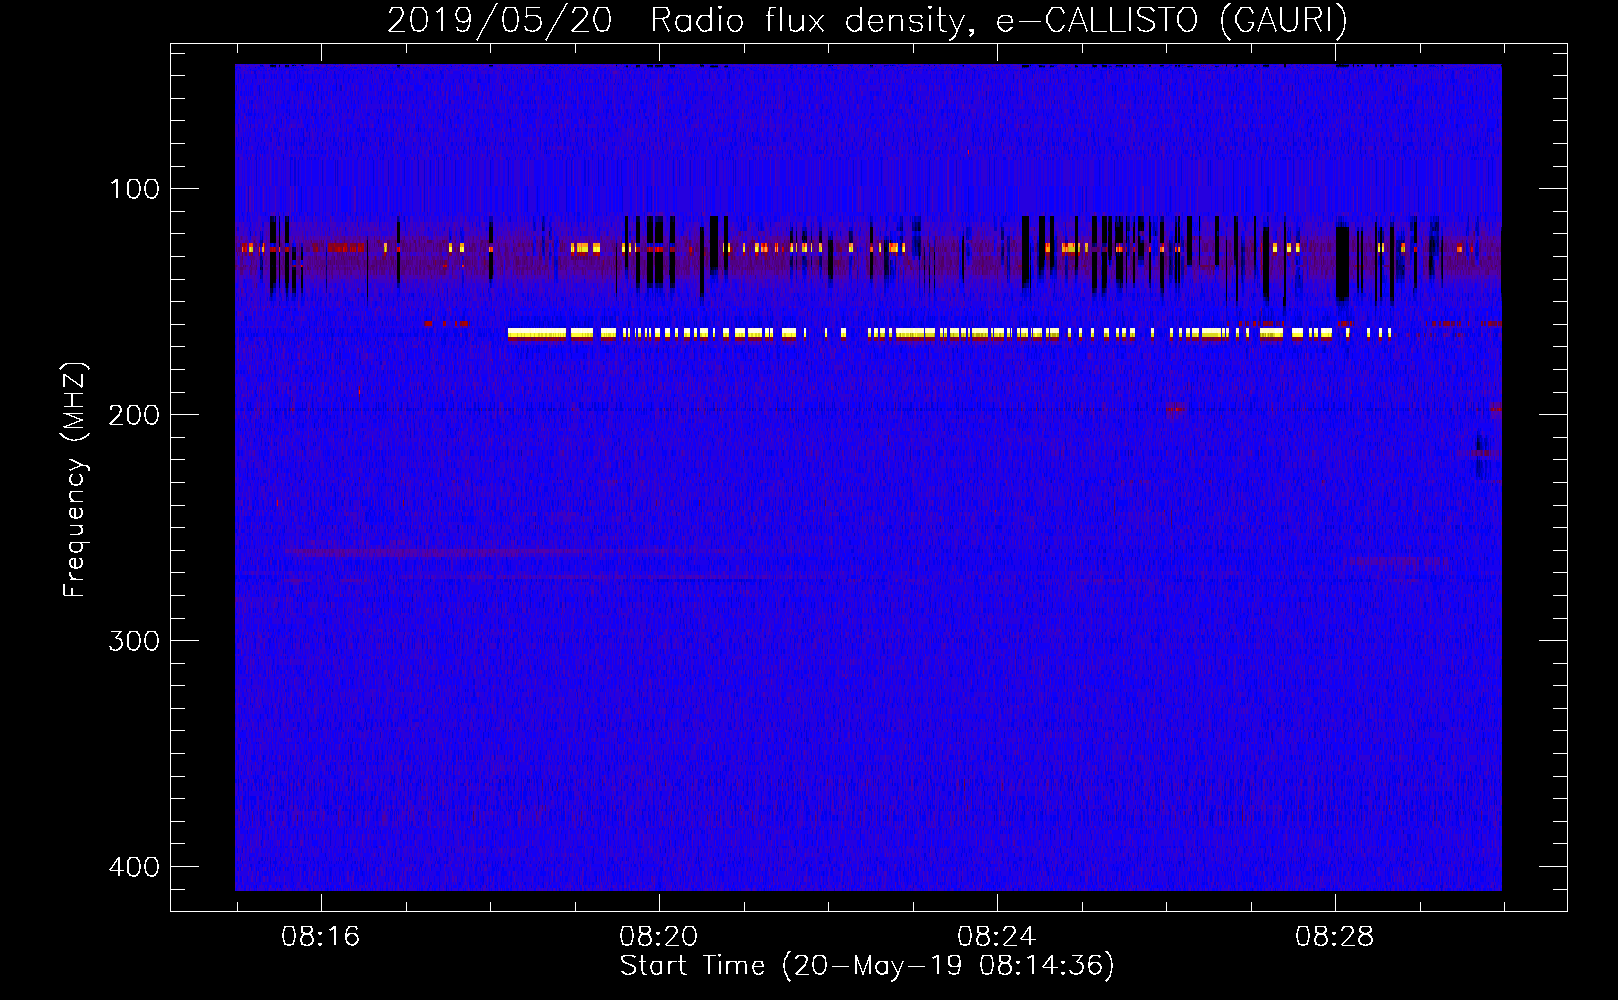This screenshot has height=1000, width=1618.
Task: Click the 300 frequency tick label
Action: click(x=134, y=641)
